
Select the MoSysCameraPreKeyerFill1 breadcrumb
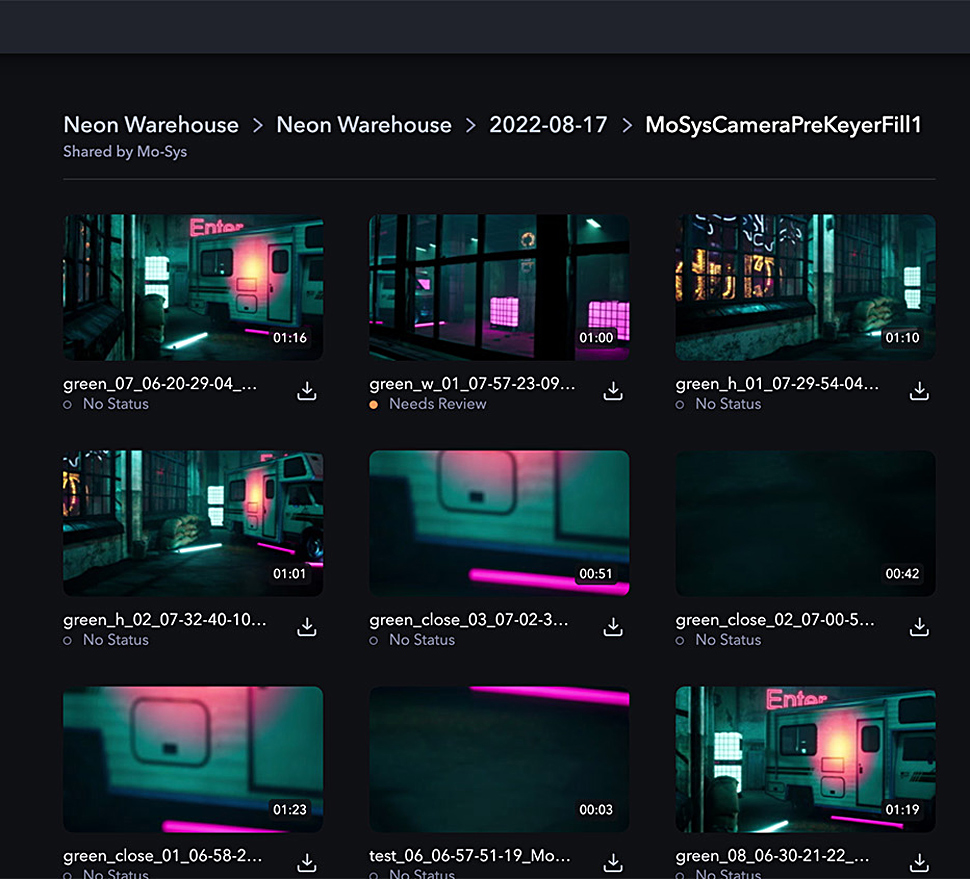click(783, 125)
